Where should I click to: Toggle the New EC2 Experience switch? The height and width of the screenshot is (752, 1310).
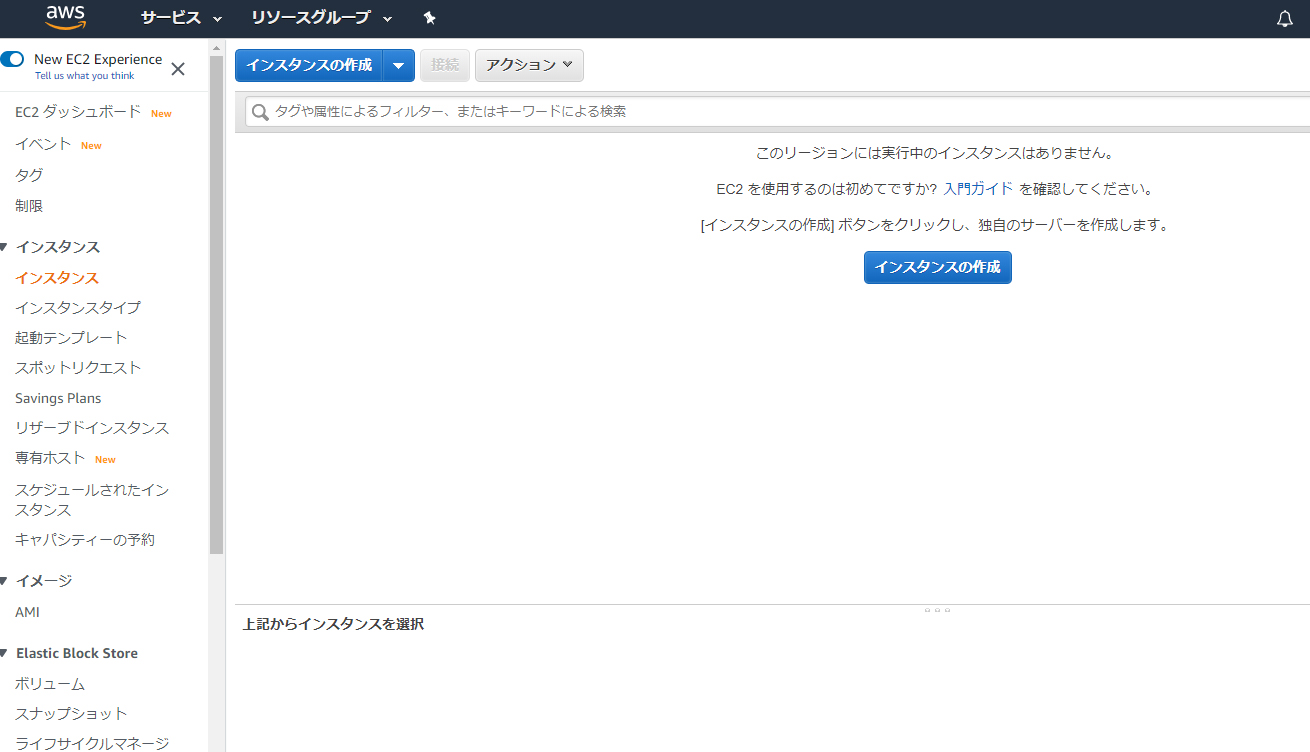tap(13, 60)
